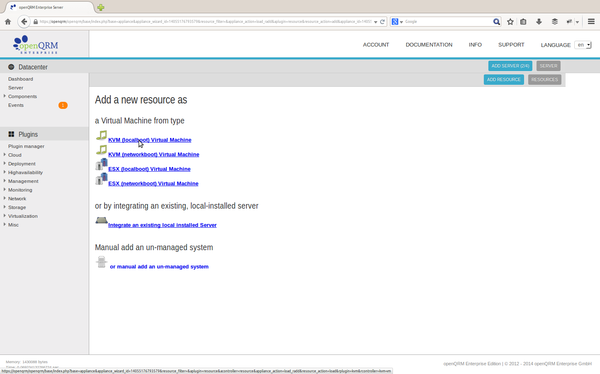
Task: Open a new tab with the plus icon
Action: pos(100,7)
